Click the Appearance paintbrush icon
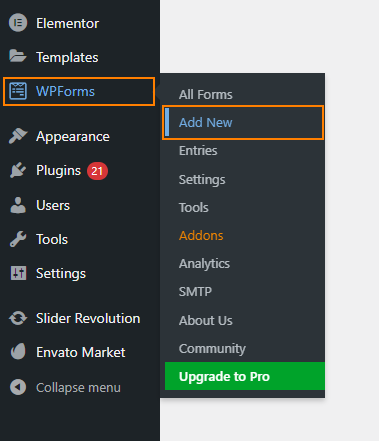This screenshot has height=441, width=379. (18, 136)
